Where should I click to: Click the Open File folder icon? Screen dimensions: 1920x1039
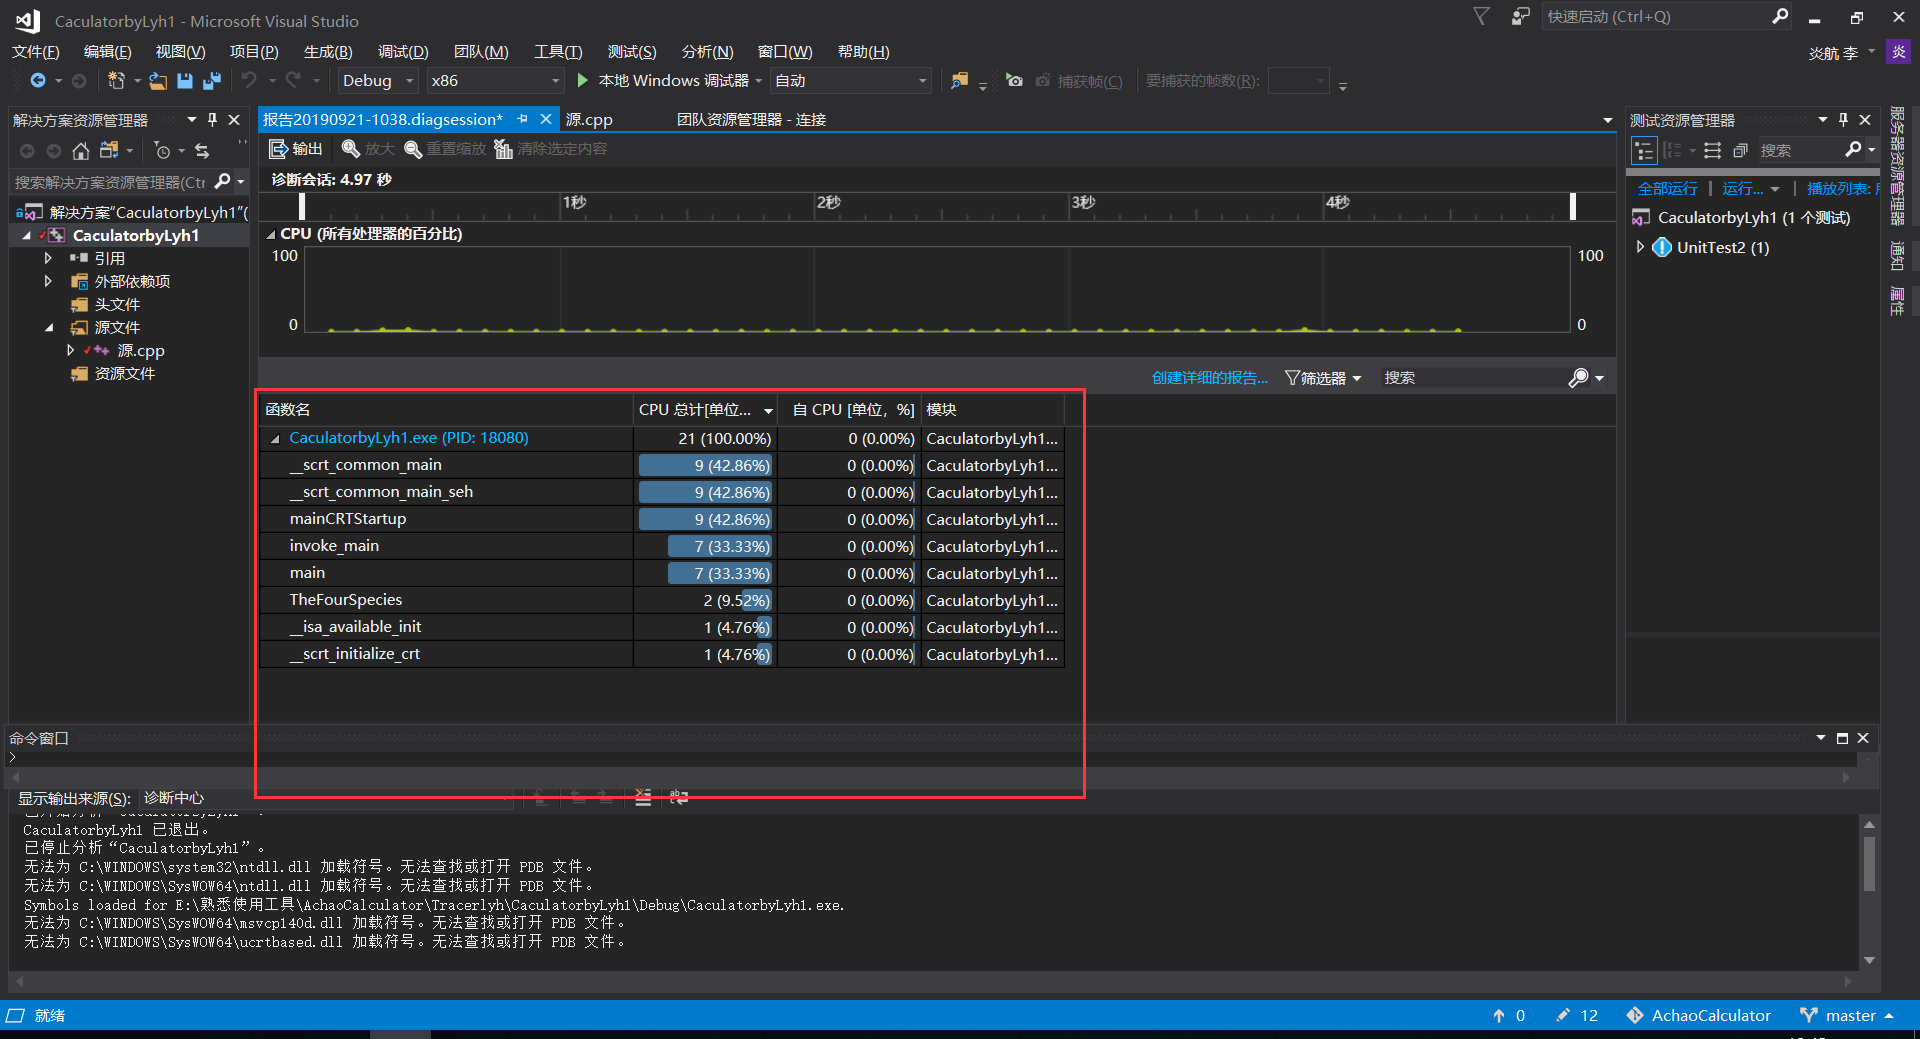(x=158, y=81)
